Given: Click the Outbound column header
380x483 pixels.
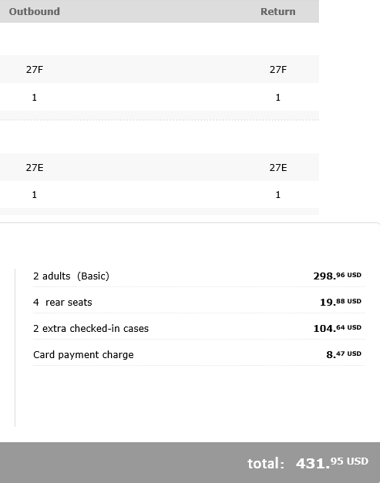Looking at the screenshot, I should tap(34, 11).
